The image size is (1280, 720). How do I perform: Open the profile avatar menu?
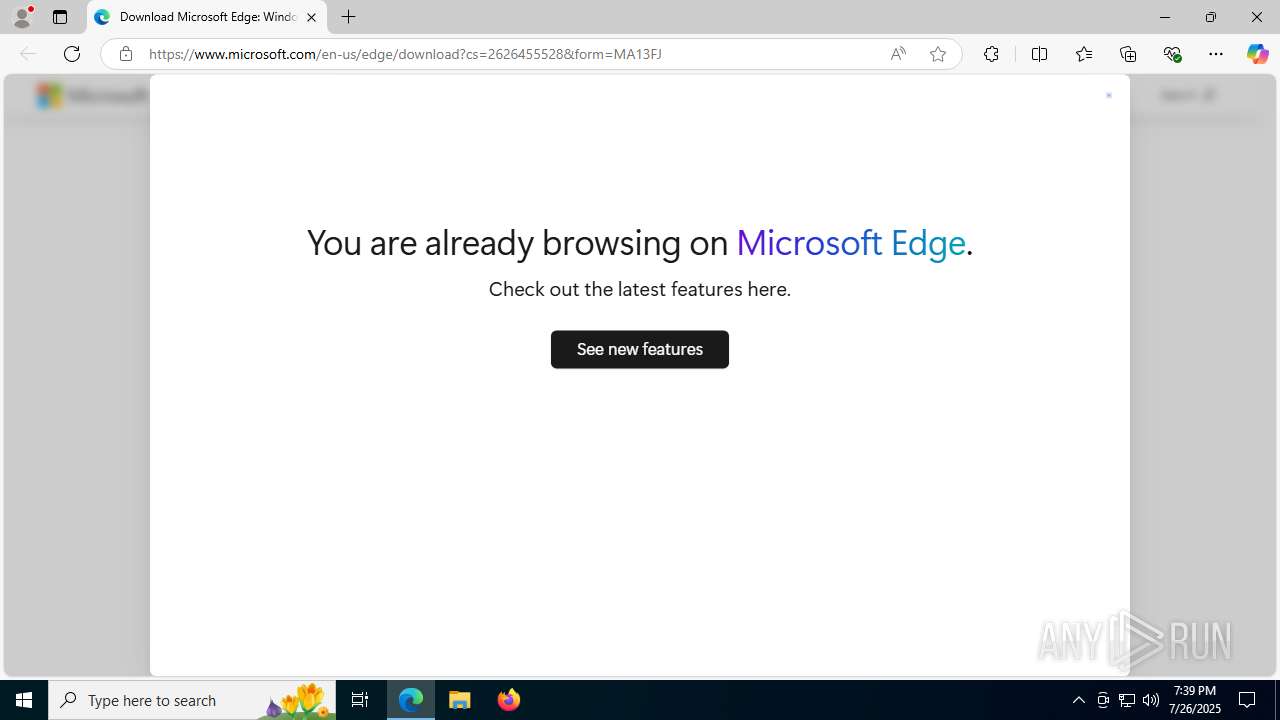22,17
